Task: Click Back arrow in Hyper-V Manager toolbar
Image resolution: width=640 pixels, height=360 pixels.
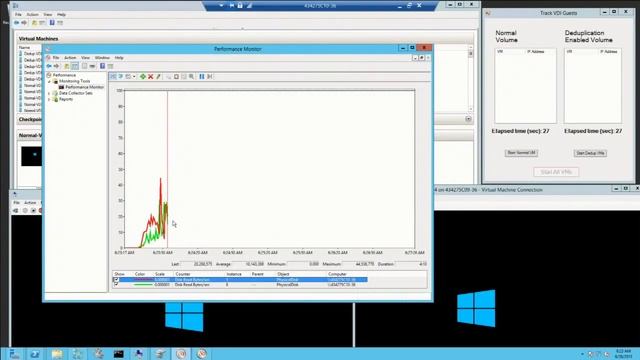Action: click(16, 23)
